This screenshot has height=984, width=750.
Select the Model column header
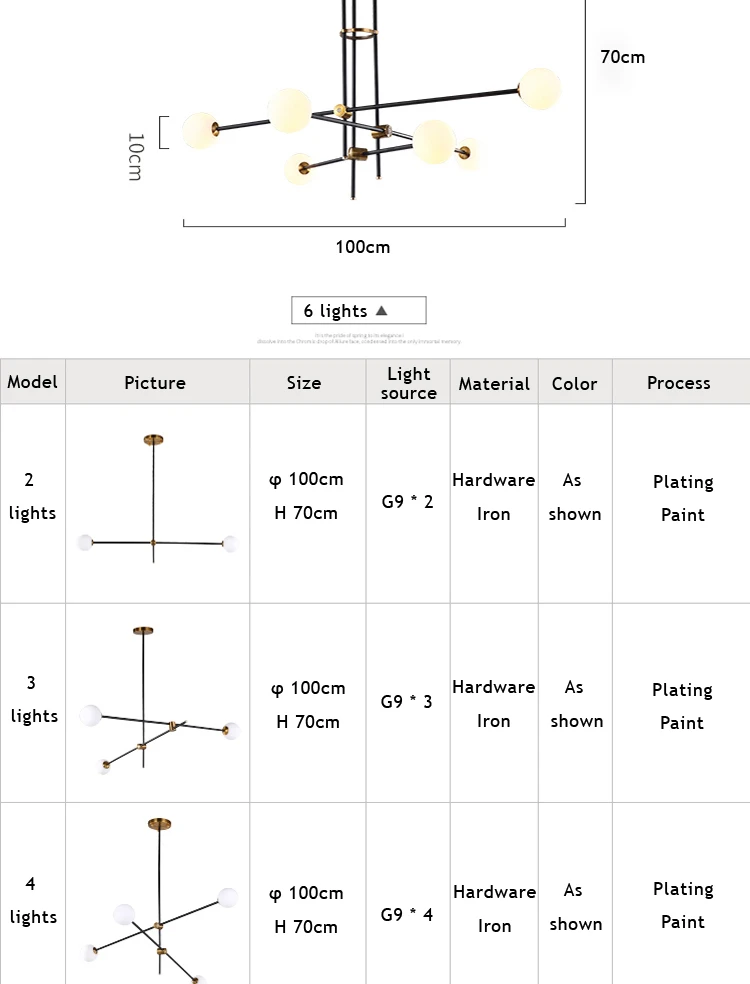tap(33, 382)
